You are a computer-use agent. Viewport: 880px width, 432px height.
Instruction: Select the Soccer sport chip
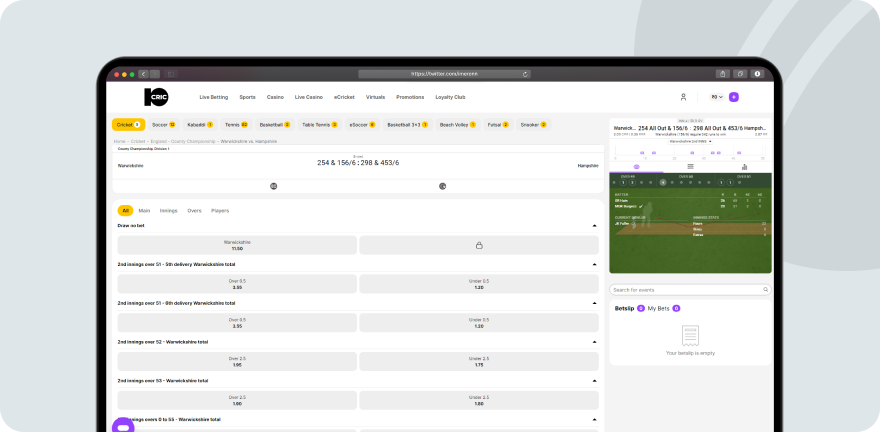(x=164, y=125)
